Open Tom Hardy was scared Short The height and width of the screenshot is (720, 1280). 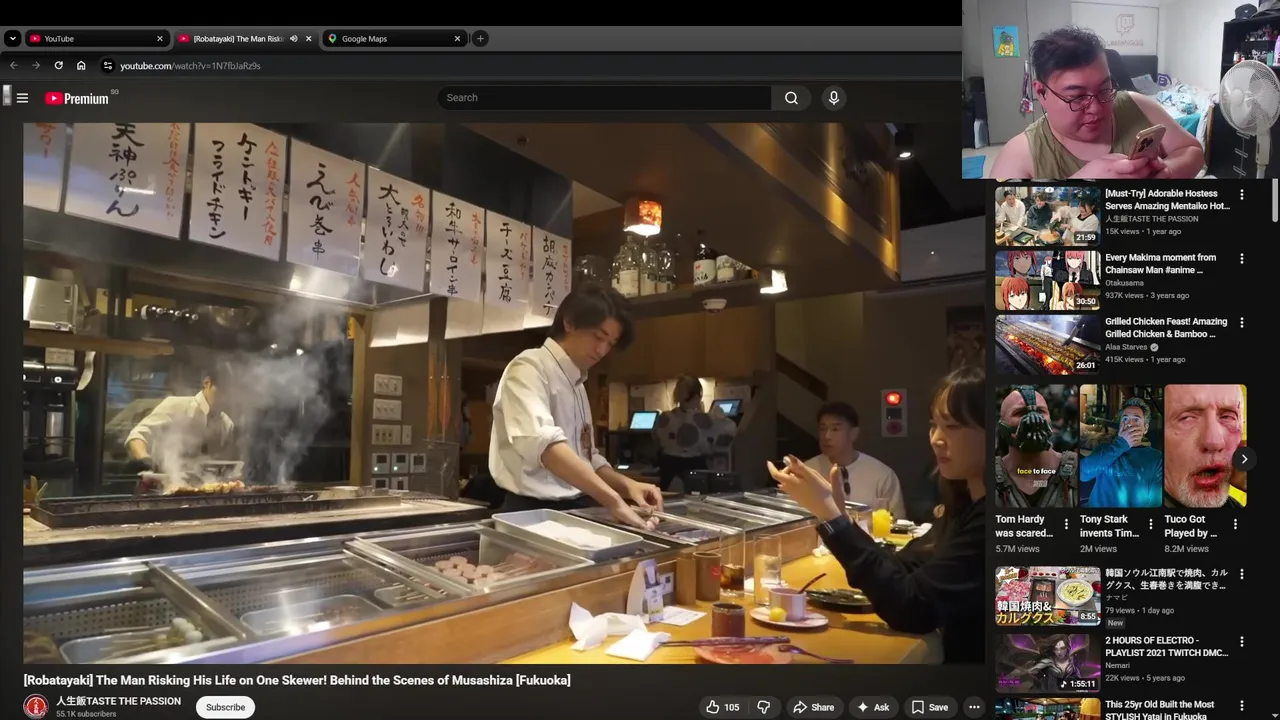pyautogui.click(x=1036, y=446)
